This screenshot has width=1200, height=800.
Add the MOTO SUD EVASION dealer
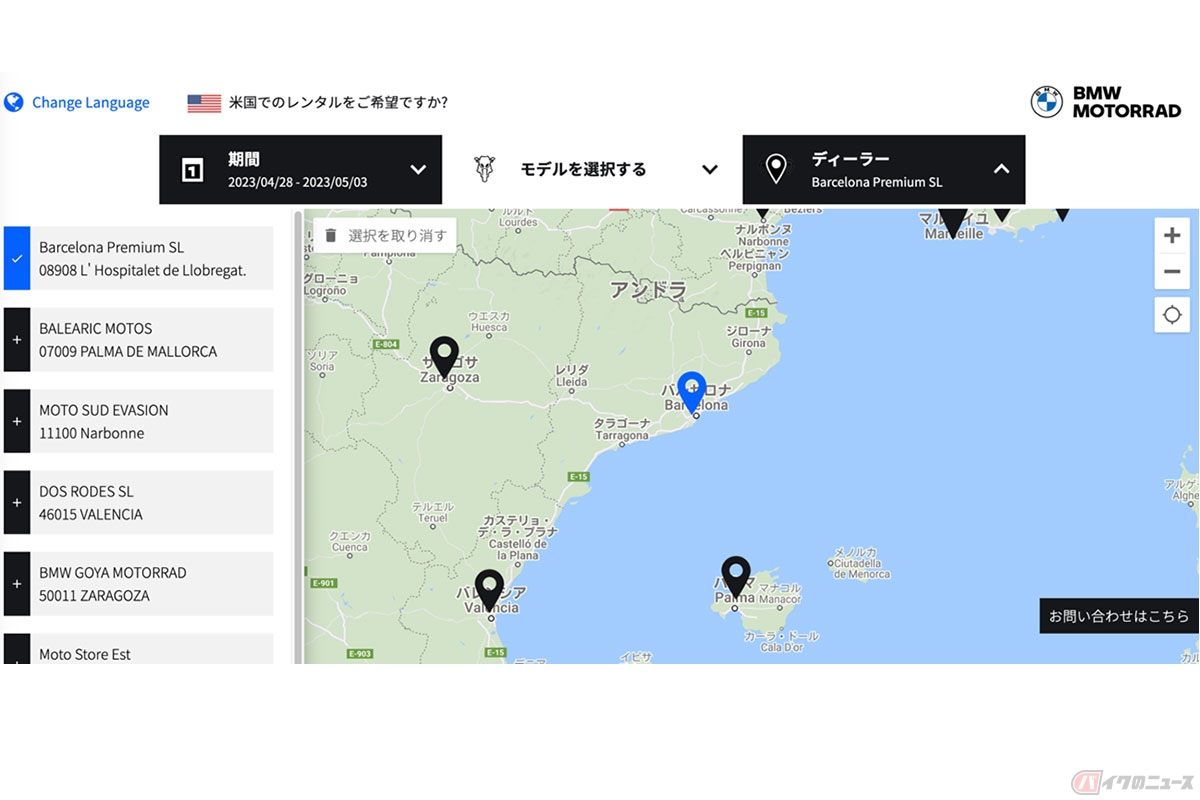click(17, 421)
